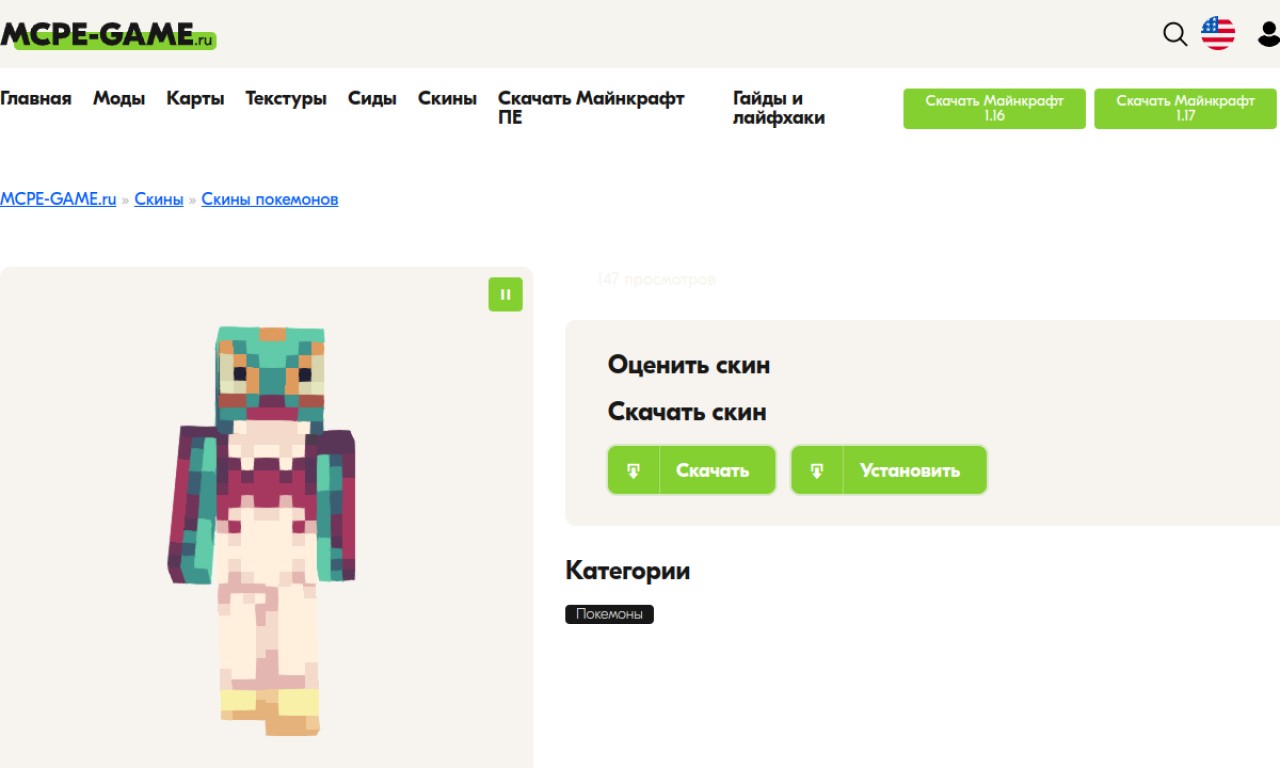1280x768 pixels.
Task: Open the Моды menu item
Action: [x=119, y=98]
